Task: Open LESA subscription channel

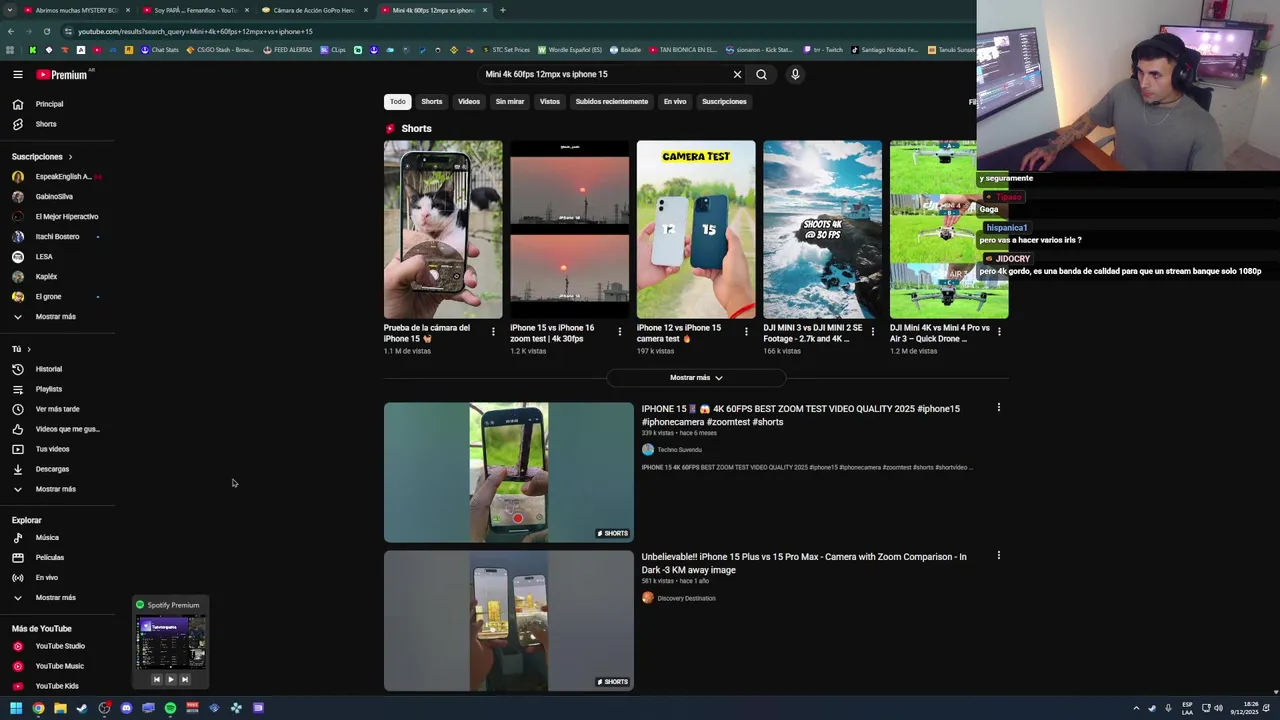Action: click(44, 257)
